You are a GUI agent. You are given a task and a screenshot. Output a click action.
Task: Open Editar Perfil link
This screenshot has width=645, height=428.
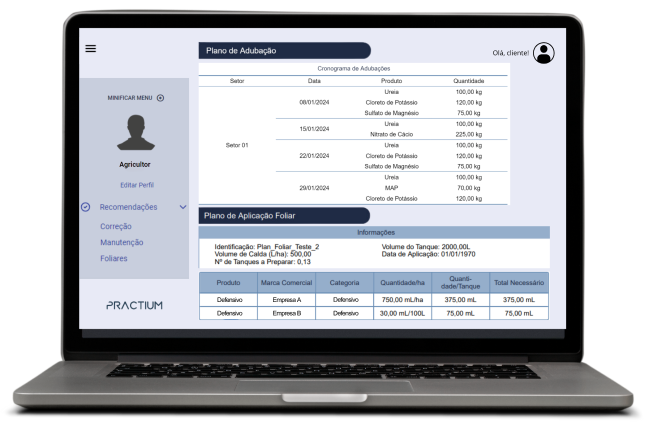(x=137, y=185)
